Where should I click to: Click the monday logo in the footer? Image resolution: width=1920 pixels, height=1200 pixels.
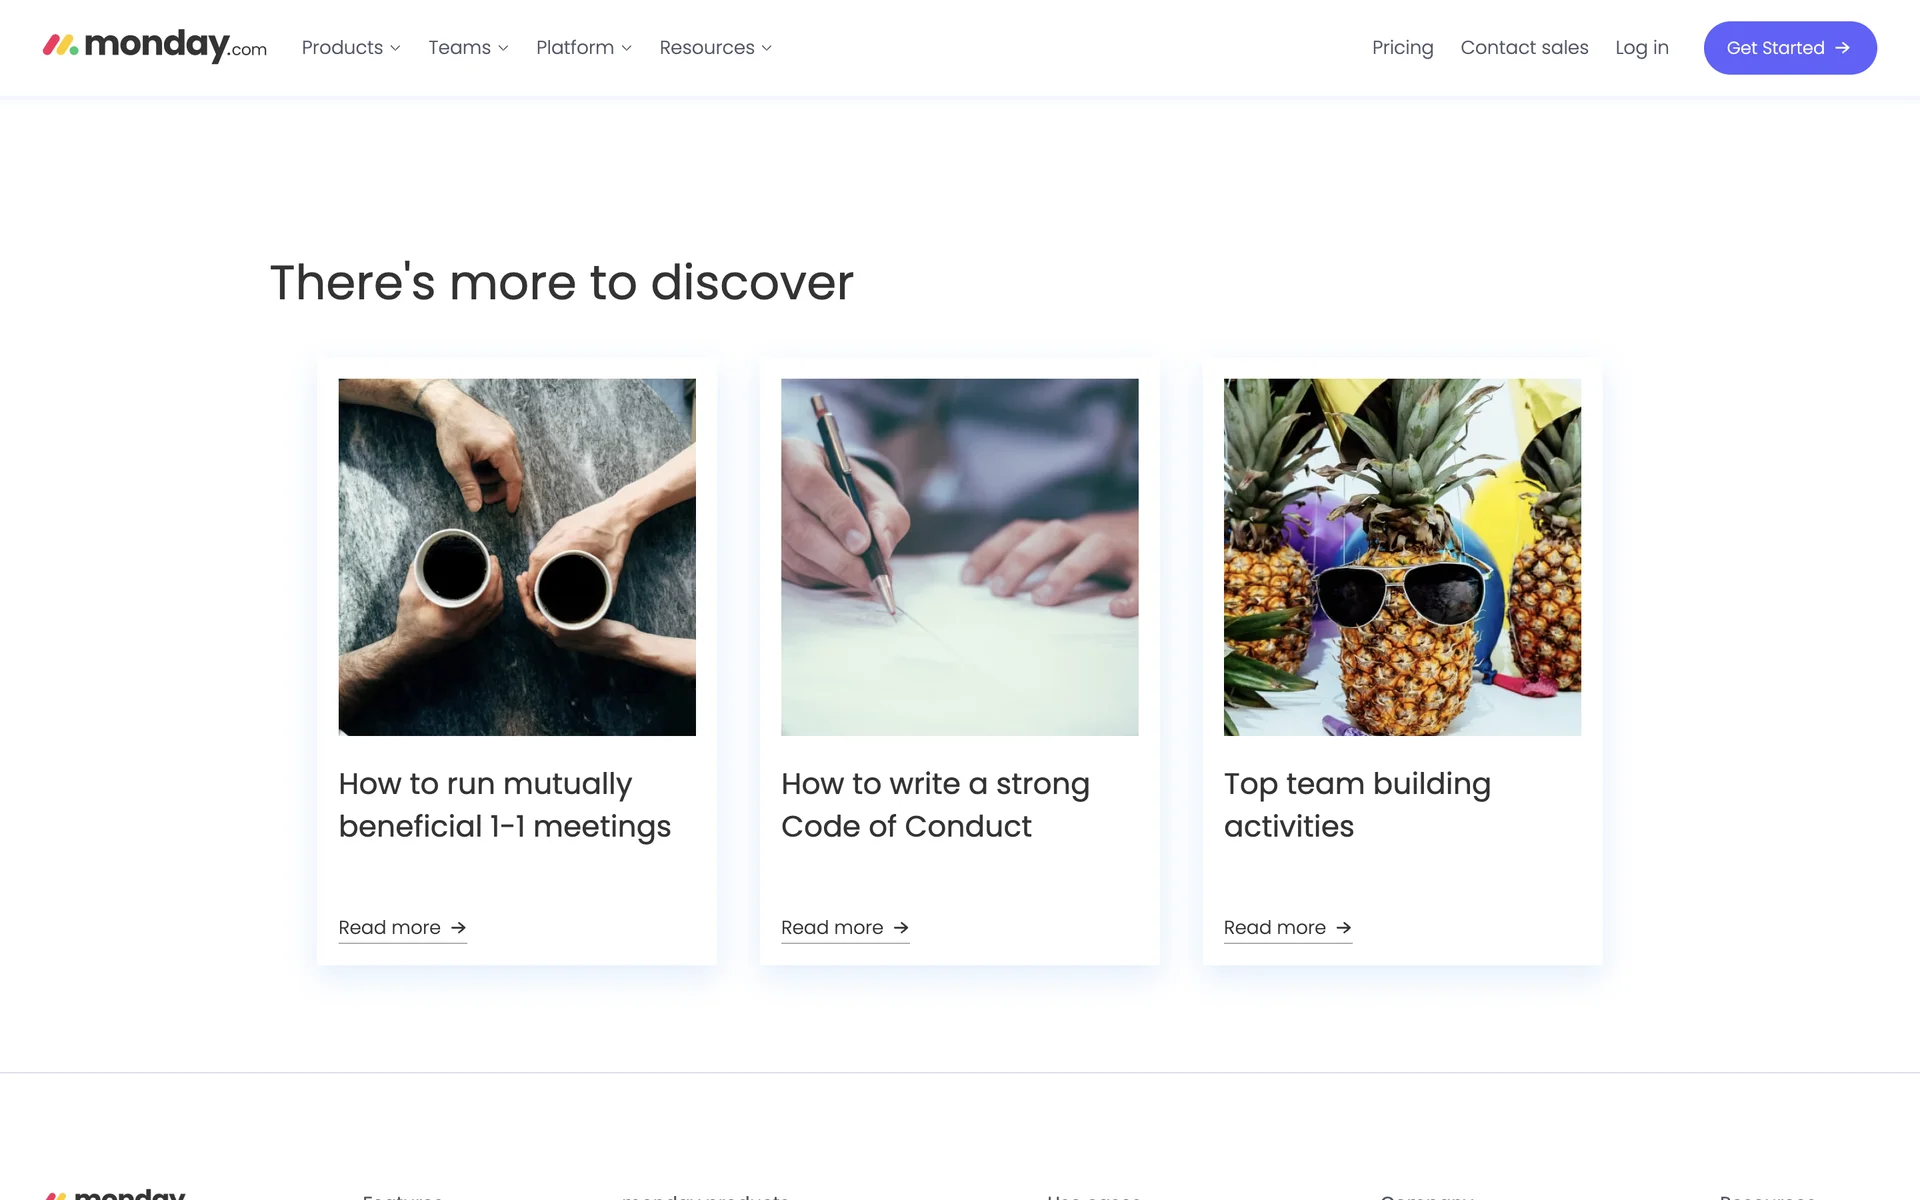(x=116, y=1193)
